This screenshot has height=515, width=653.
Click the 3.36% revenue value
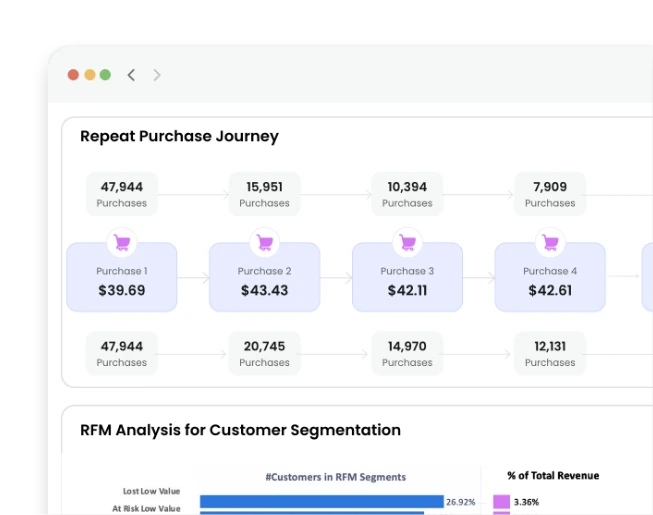pyautogui.click(x=526, y=502)
